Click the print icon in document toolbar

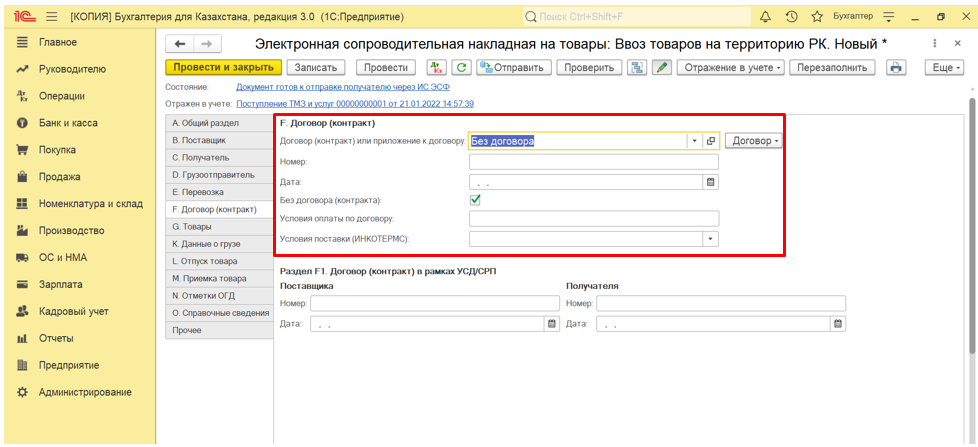pos(896,67)
